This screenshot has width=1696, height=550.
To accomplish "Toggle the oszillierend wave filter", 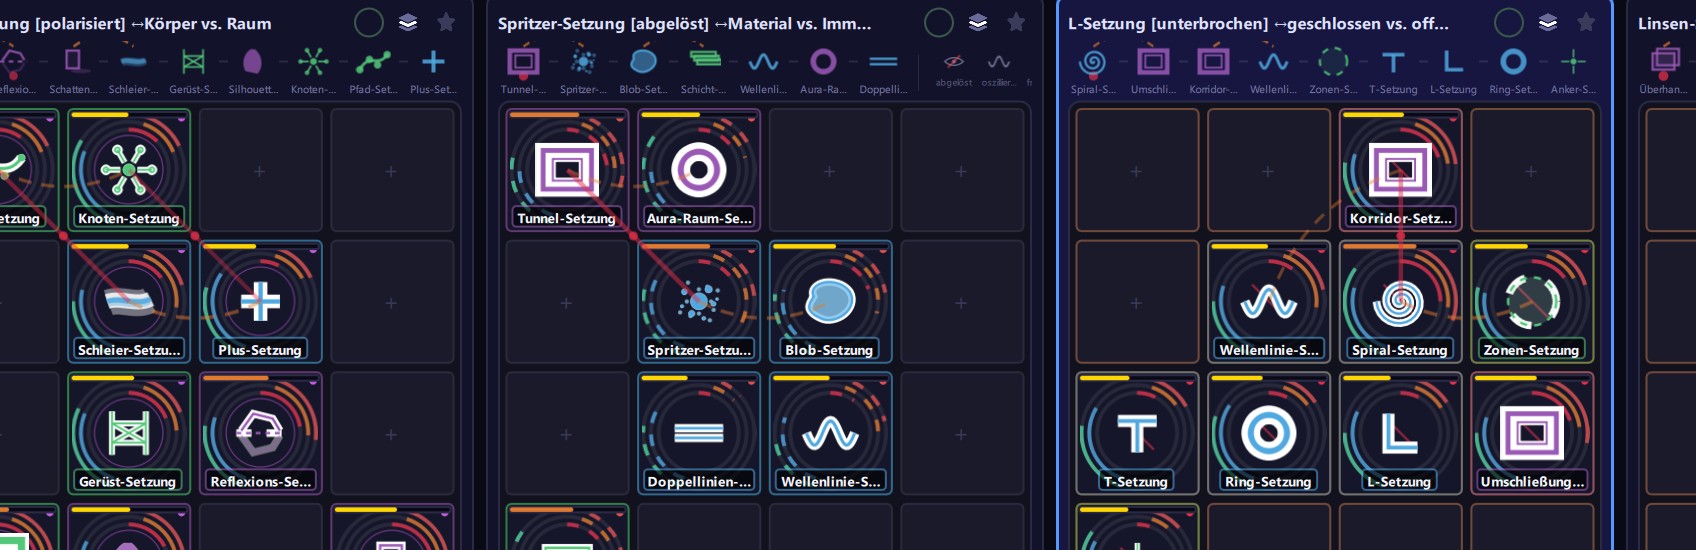I will tap(998, 63).
